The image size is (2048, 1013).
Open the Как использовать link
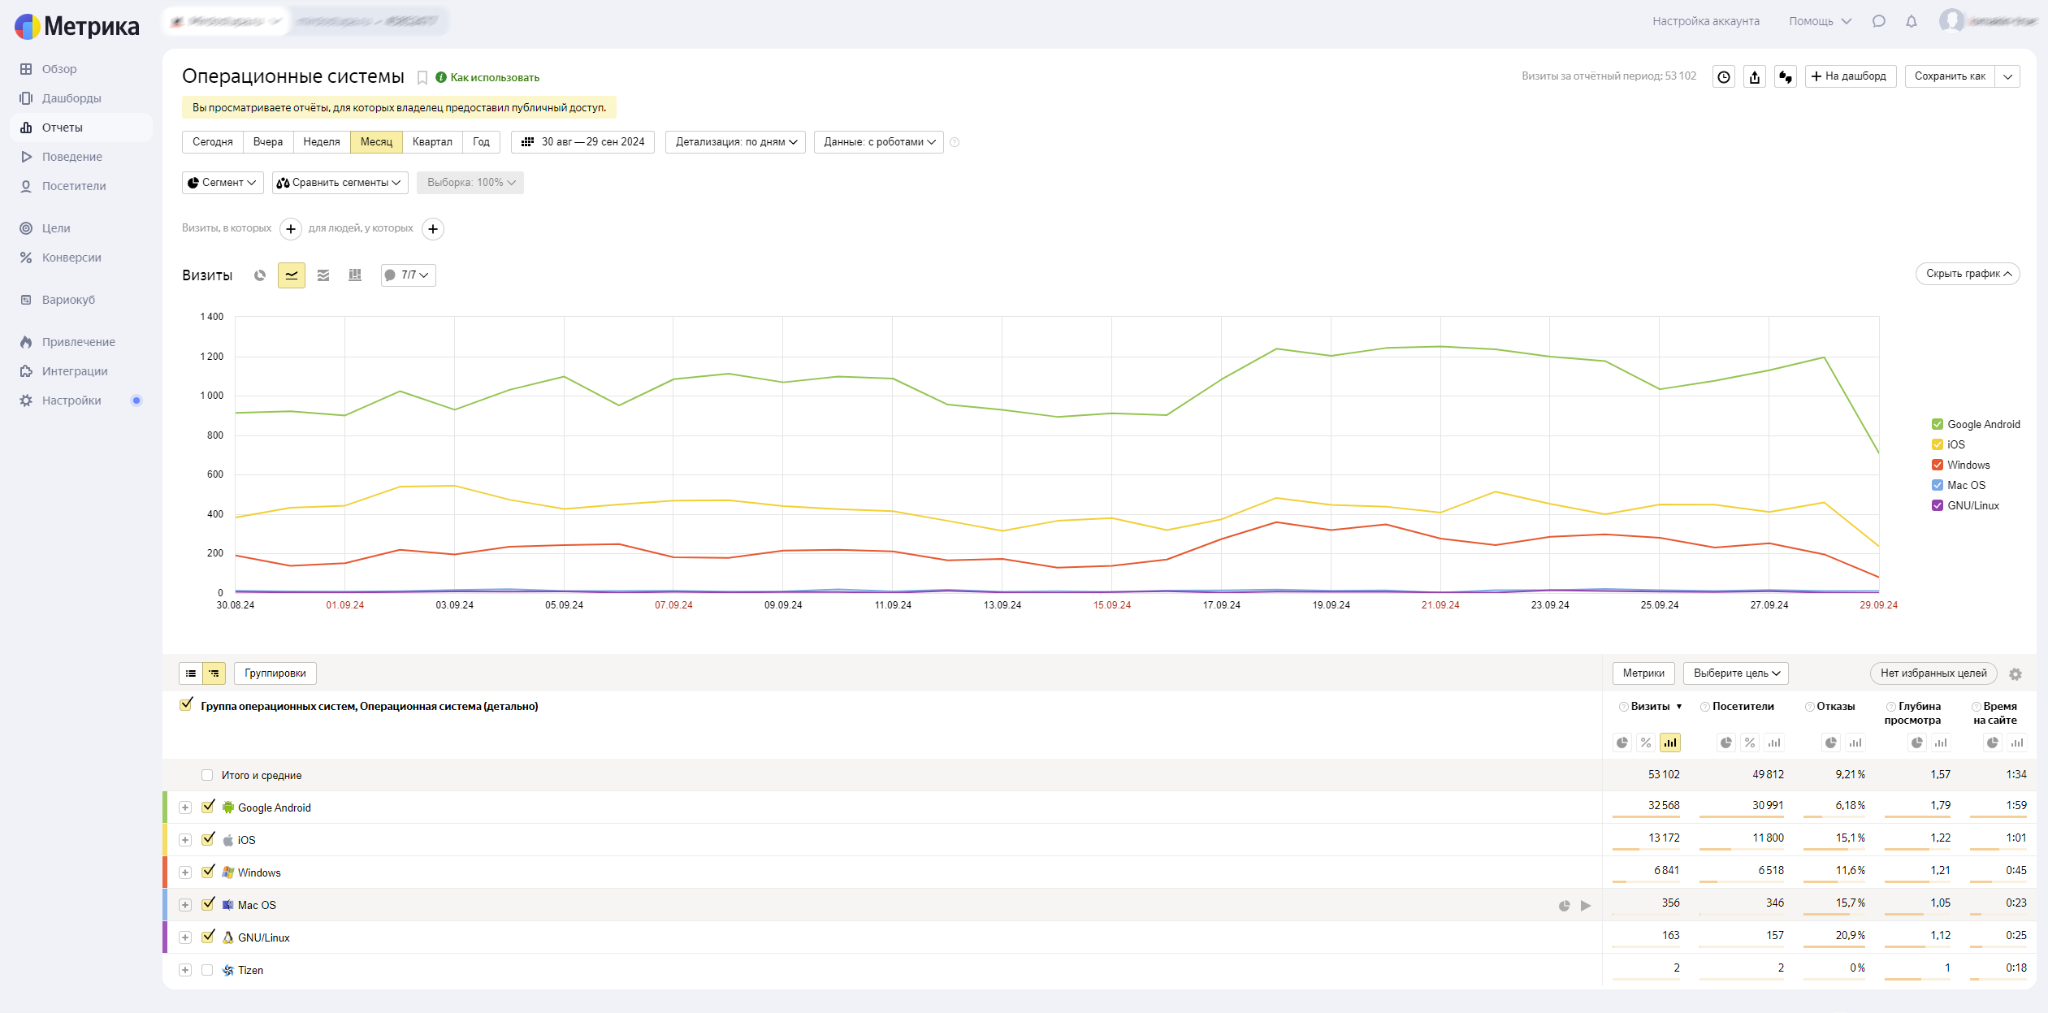click(494, 78)
